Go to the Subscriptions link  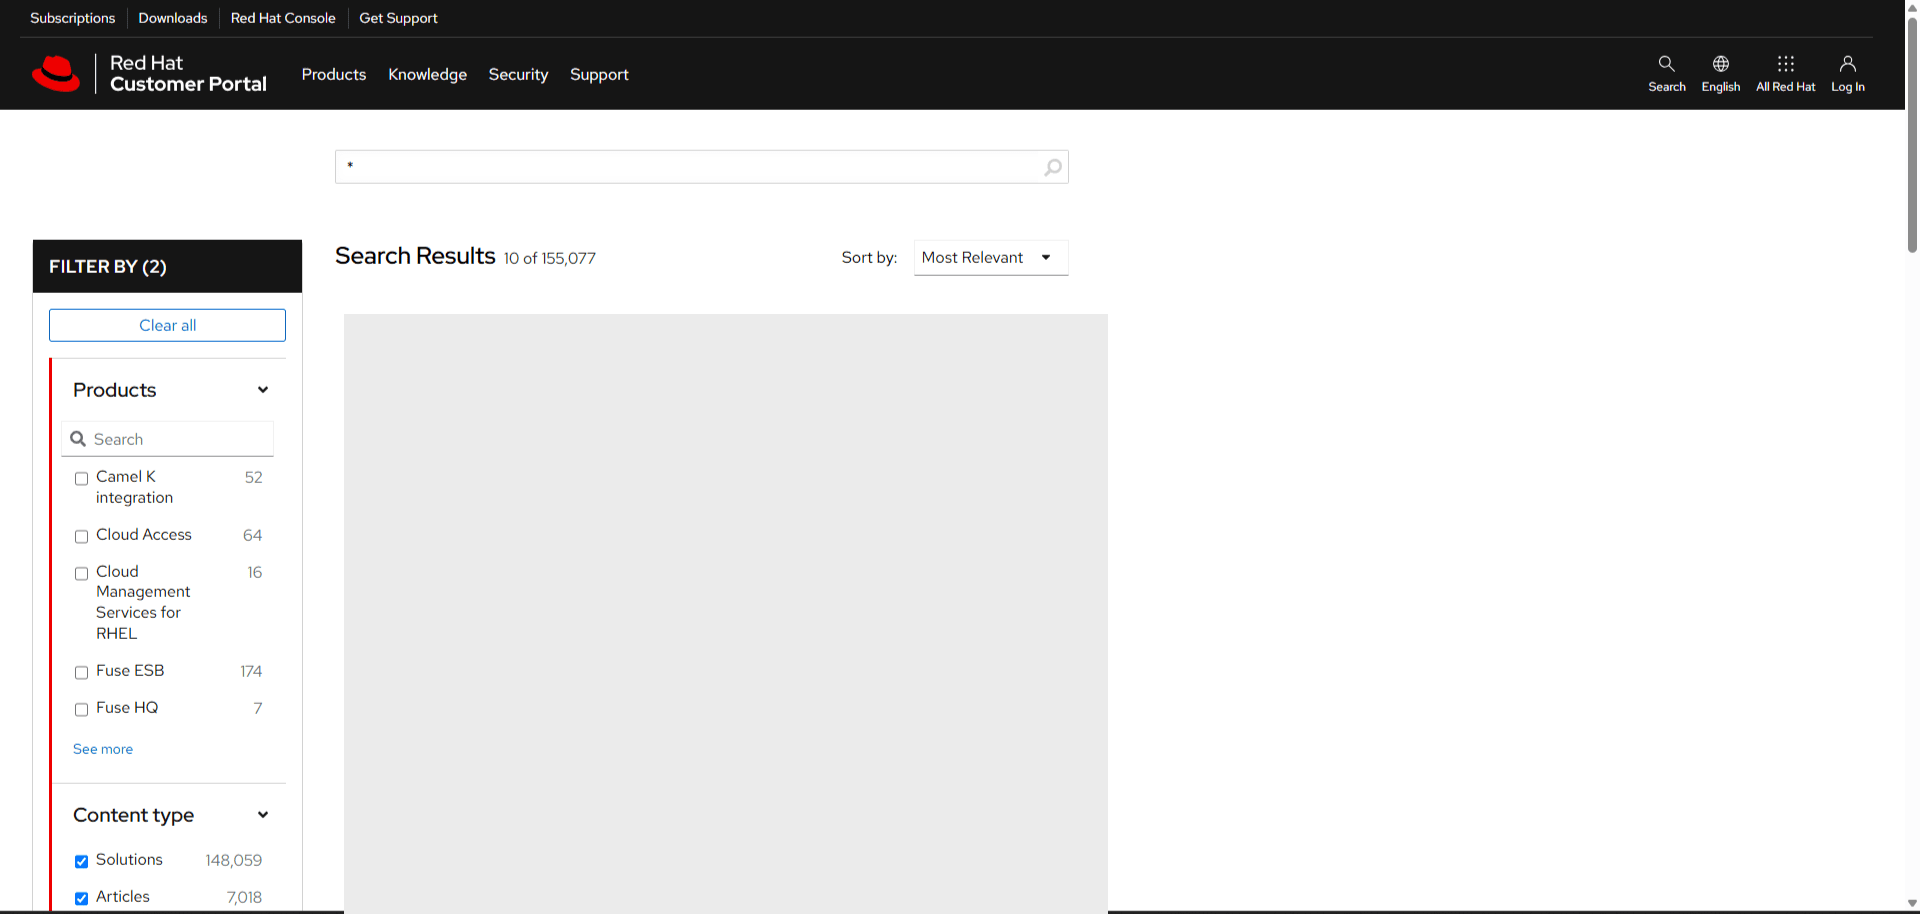pos(73,18)
